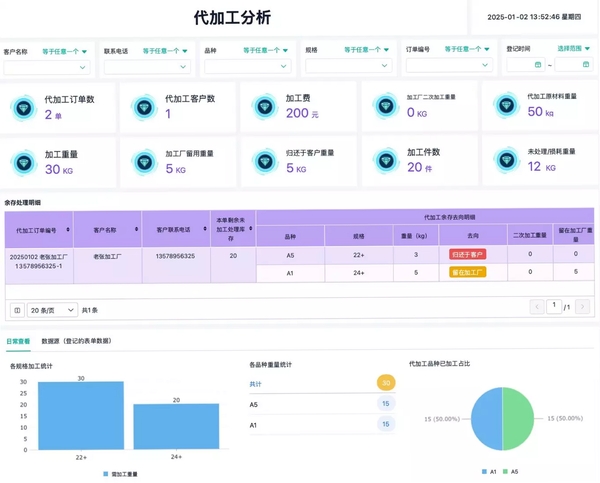Switch to 数据源（登记的表单数据）tab
Viewport: 600px width, 483px height.
coord(76,341)
